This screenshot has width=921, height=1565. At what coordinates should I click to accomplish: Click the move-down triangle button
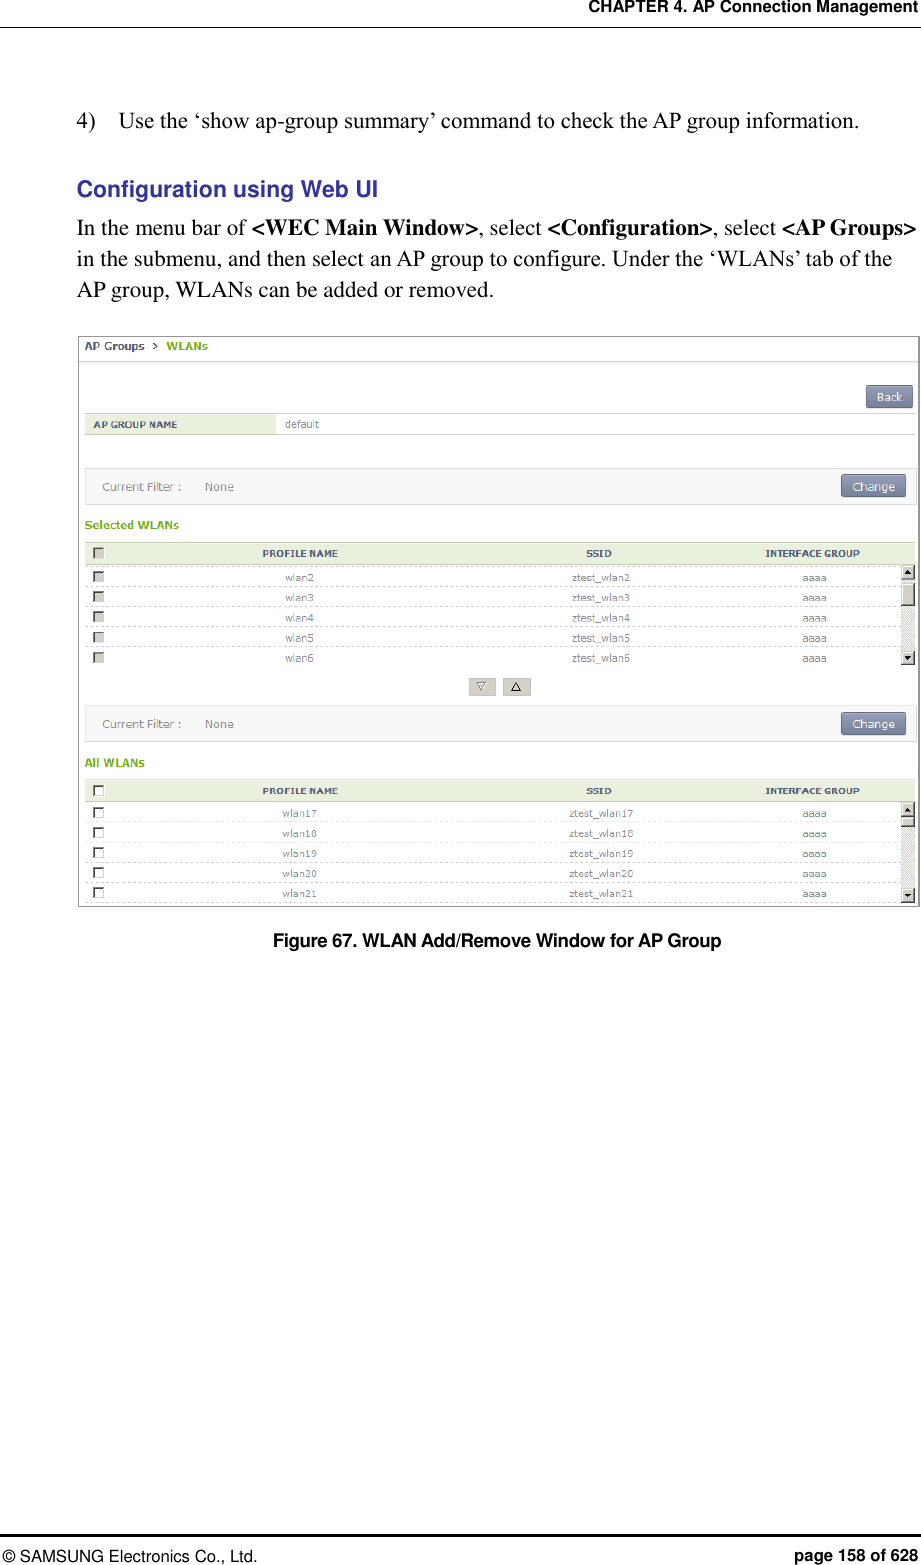click(482, 687)
